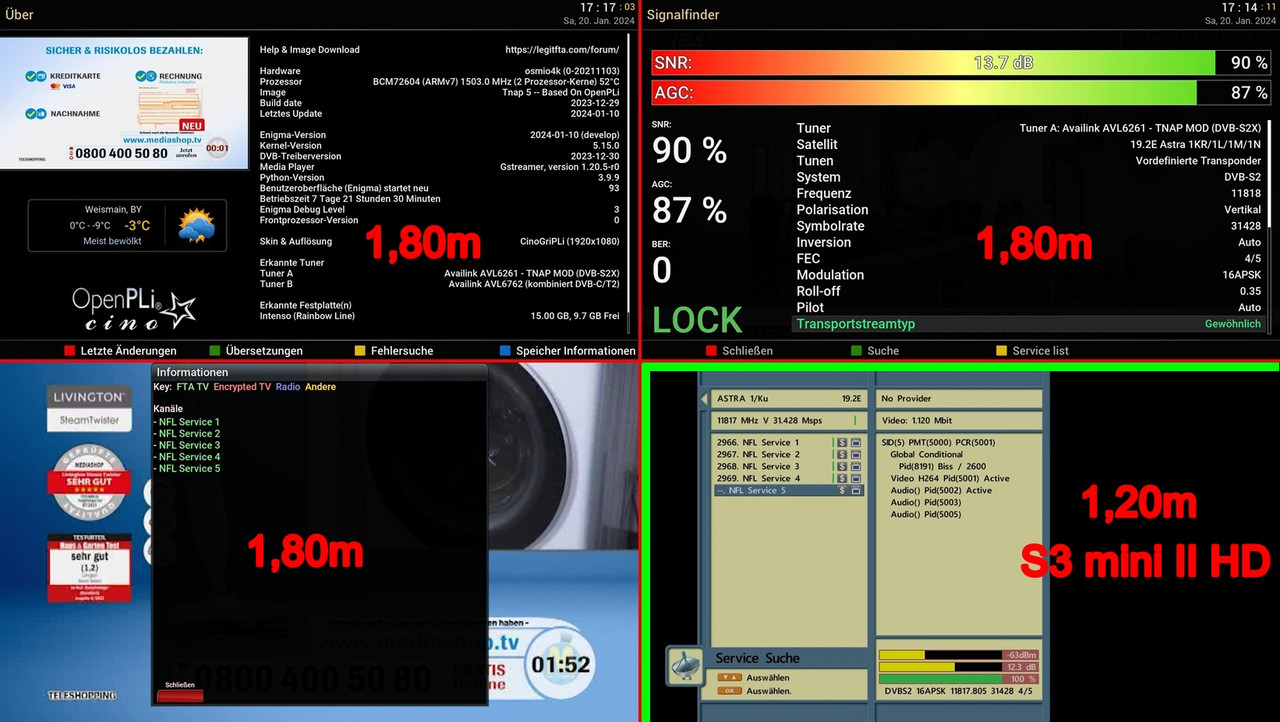Click 'NFL Service 5' in Informationen Kanäle list
Screen dimensions: 1280x722
tap(187, 468)
